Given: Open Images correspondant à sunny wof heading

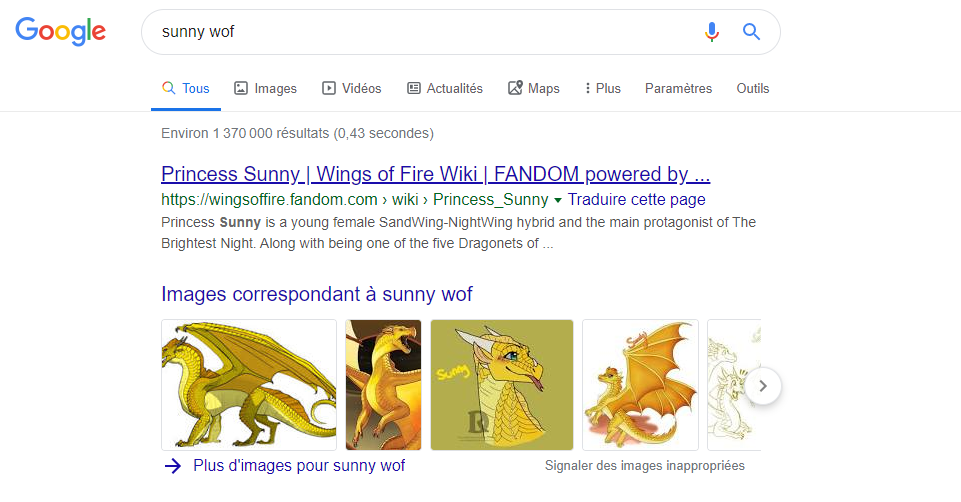Looking at the screenshot, I should tap(316, 294).
